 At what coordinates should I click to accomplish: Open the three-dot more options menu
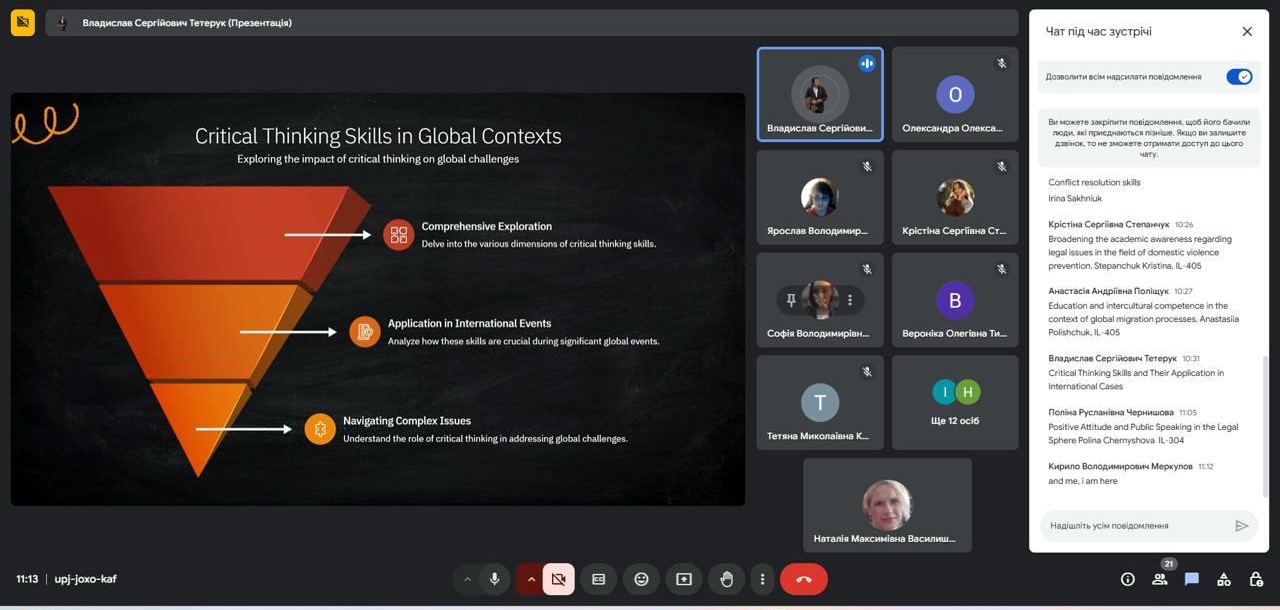click(762, 579)
